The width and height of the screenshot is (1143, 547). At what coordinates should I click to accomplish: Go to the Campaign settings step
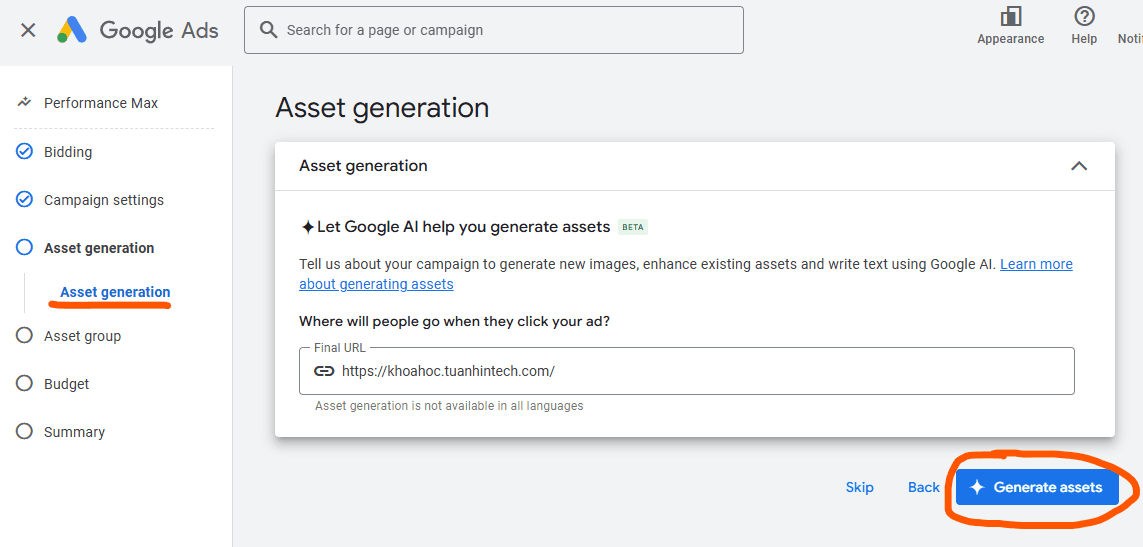click(x=104, y=200)
